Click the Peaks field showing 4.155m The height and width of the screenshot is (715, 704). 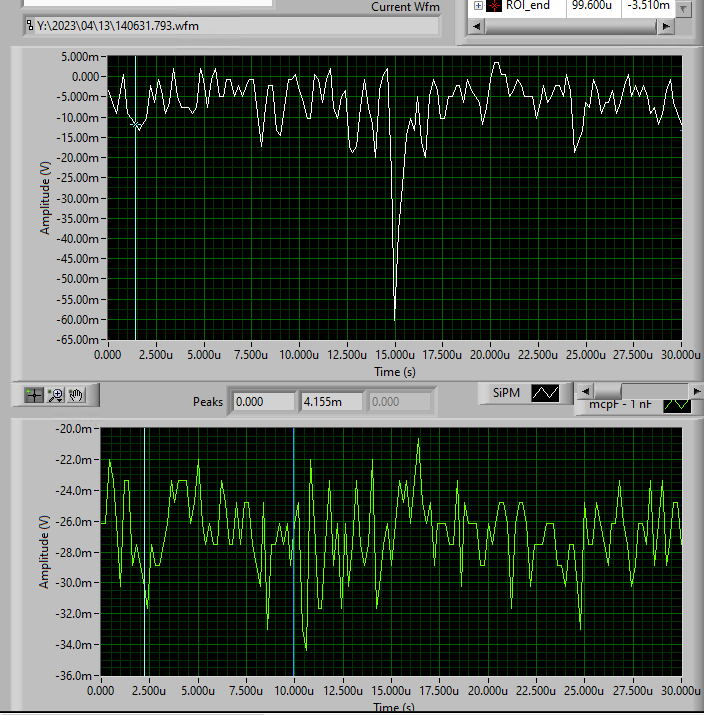click(x=331, y=402)
